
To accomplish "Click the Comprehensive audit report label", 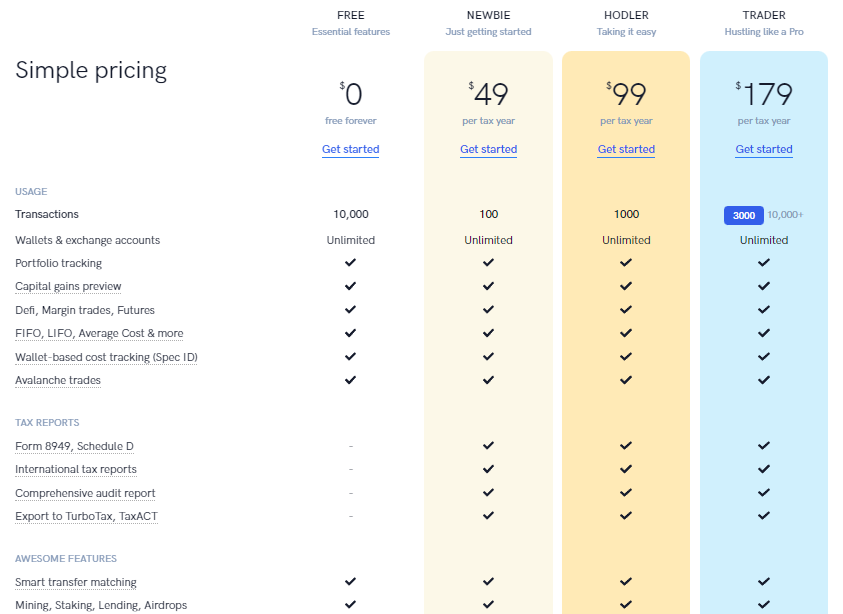I will (85, 493).
